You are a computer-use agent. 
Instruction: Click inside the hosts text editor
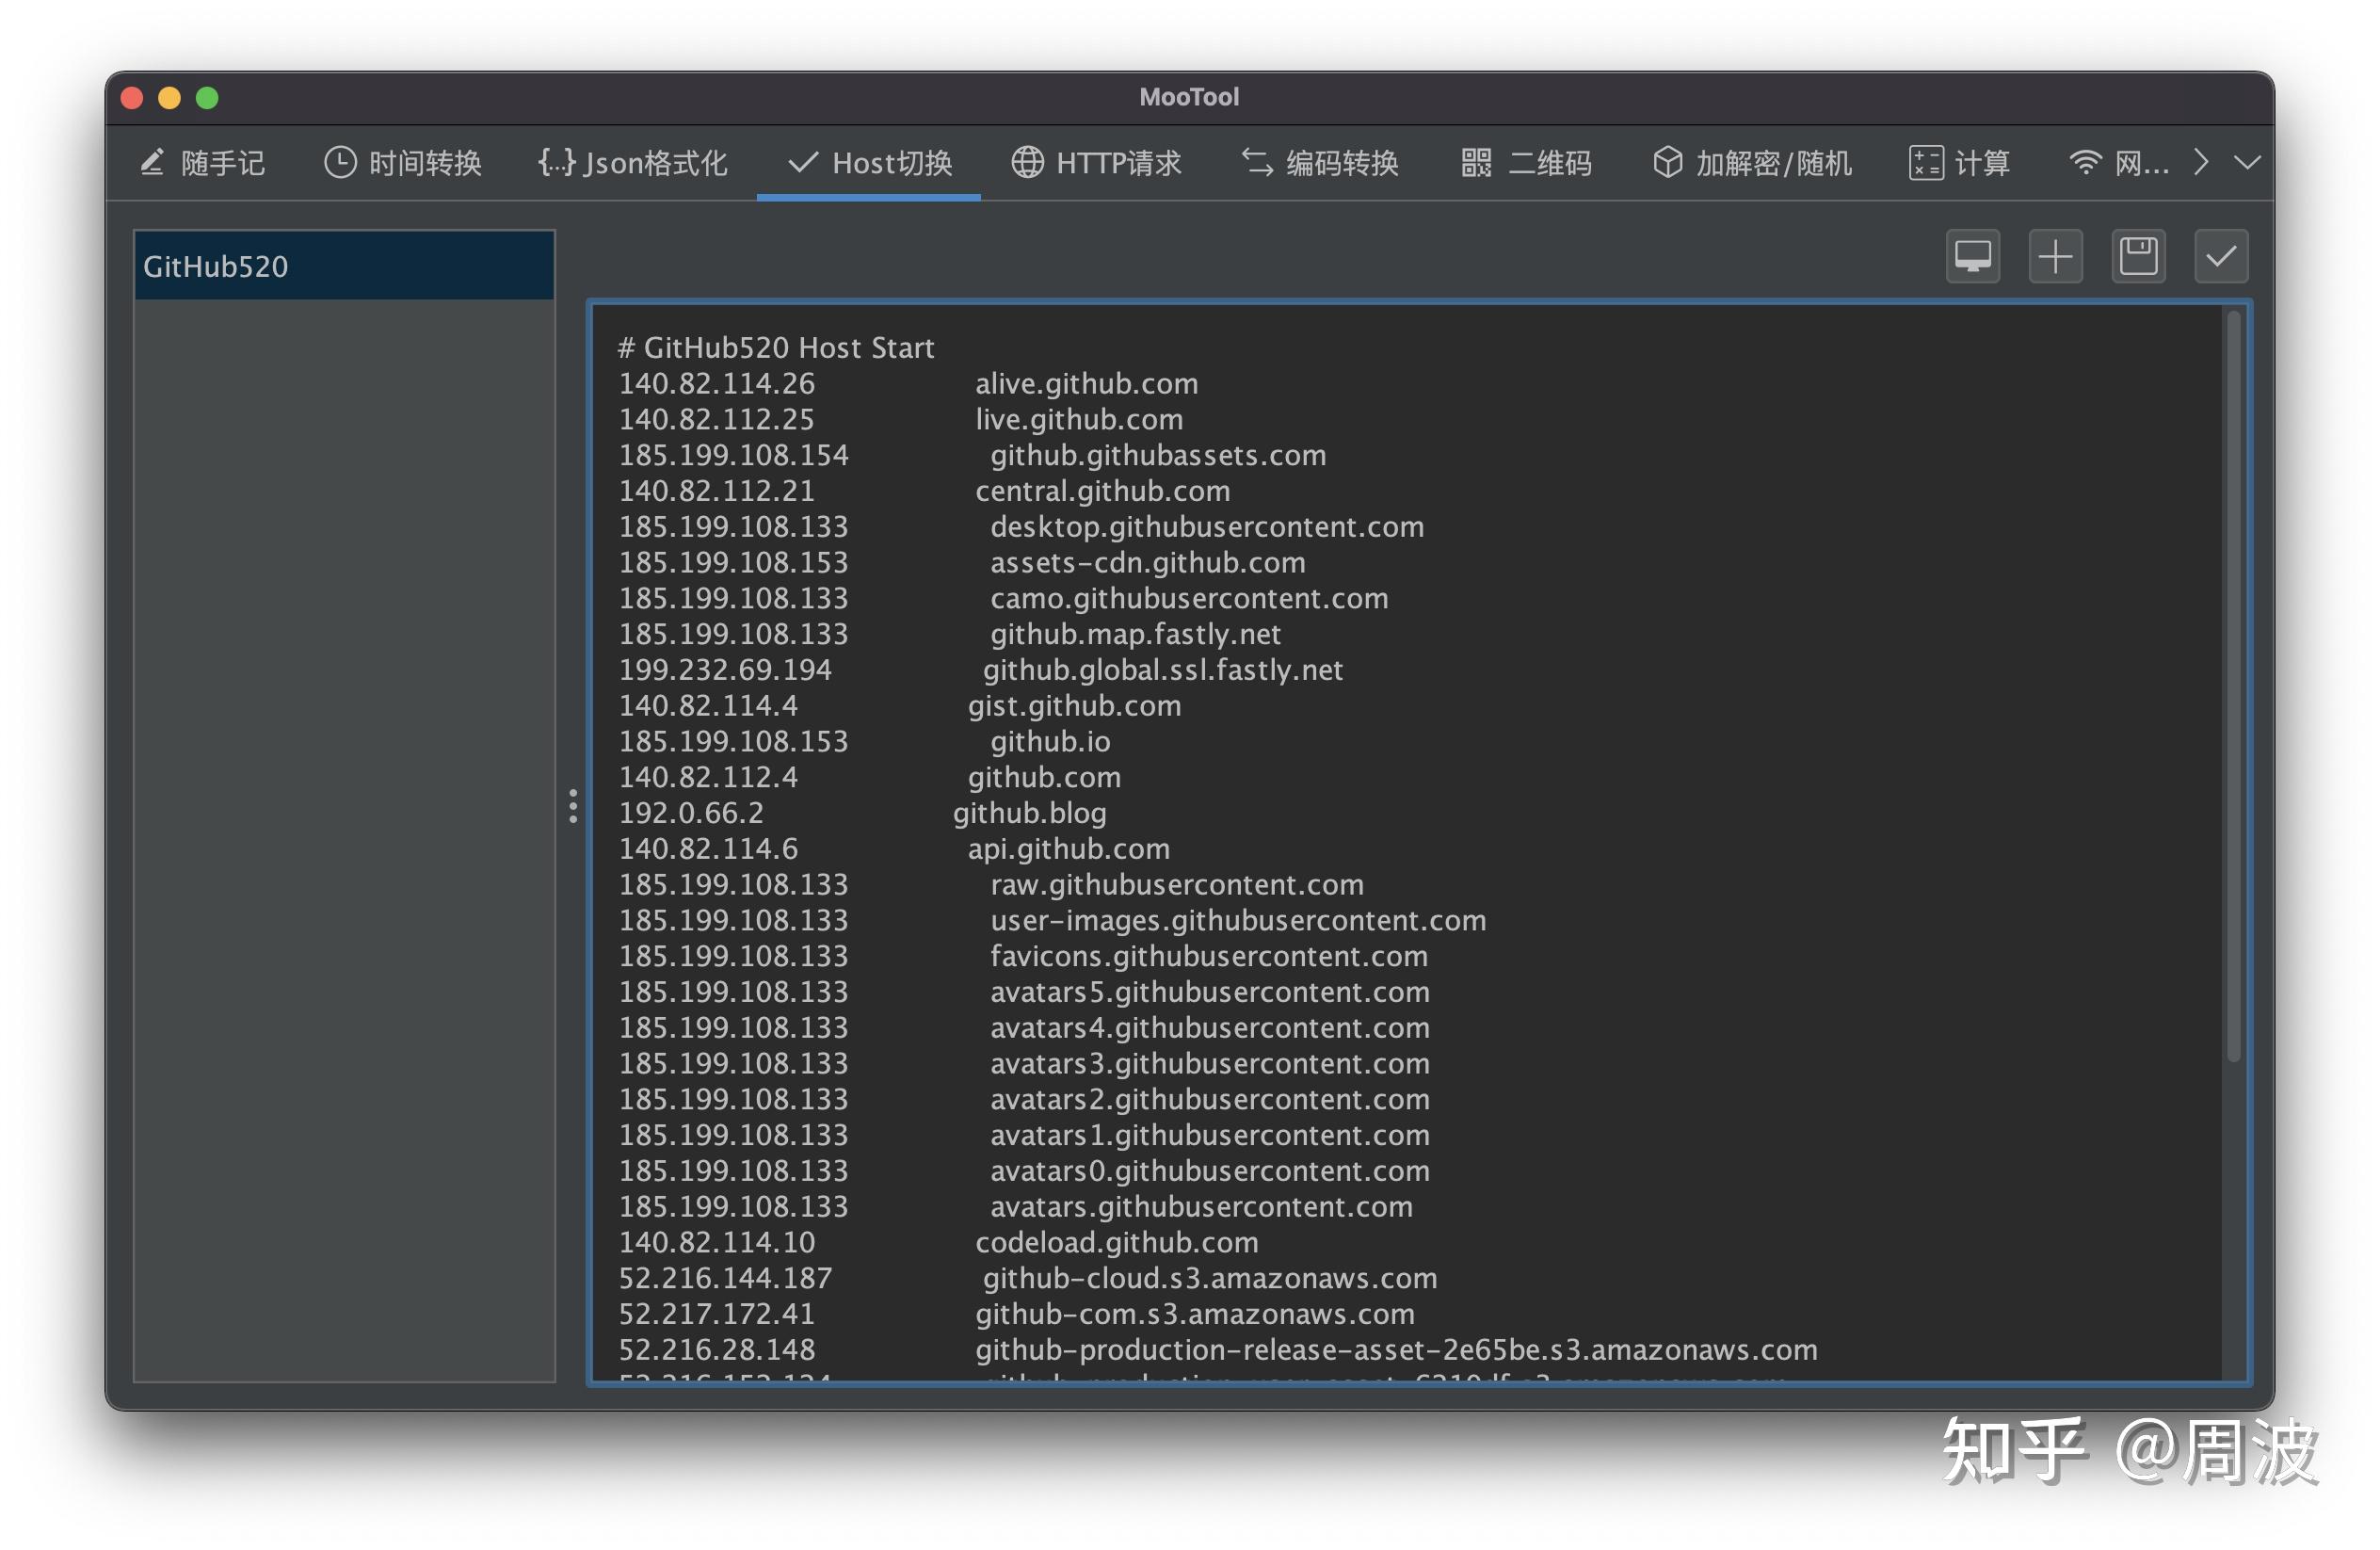(x=1400, y=800)
